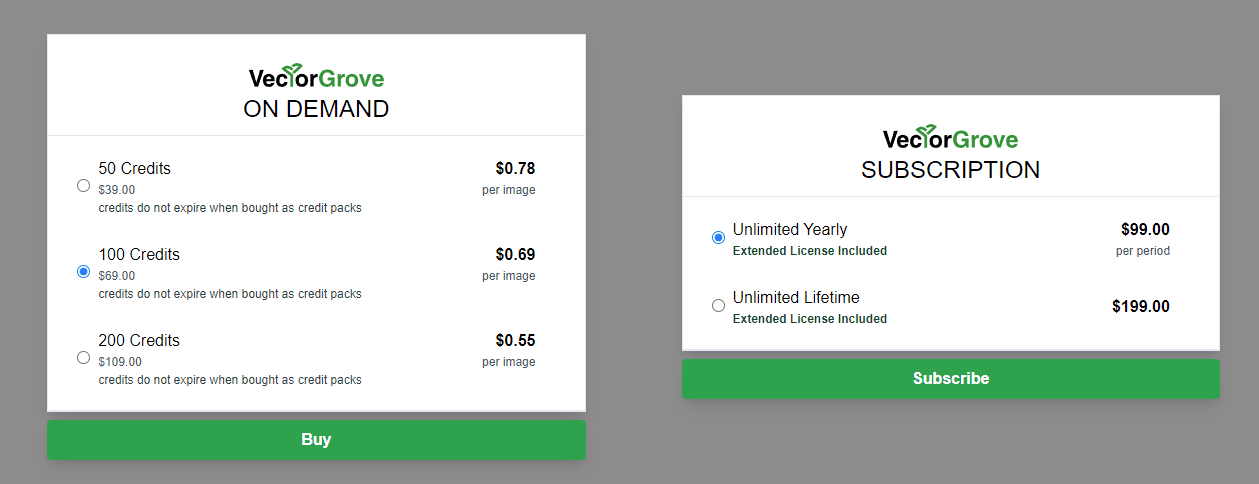
Task: Select the Unlimited Yearly radio button
Action: coord(718,238)
